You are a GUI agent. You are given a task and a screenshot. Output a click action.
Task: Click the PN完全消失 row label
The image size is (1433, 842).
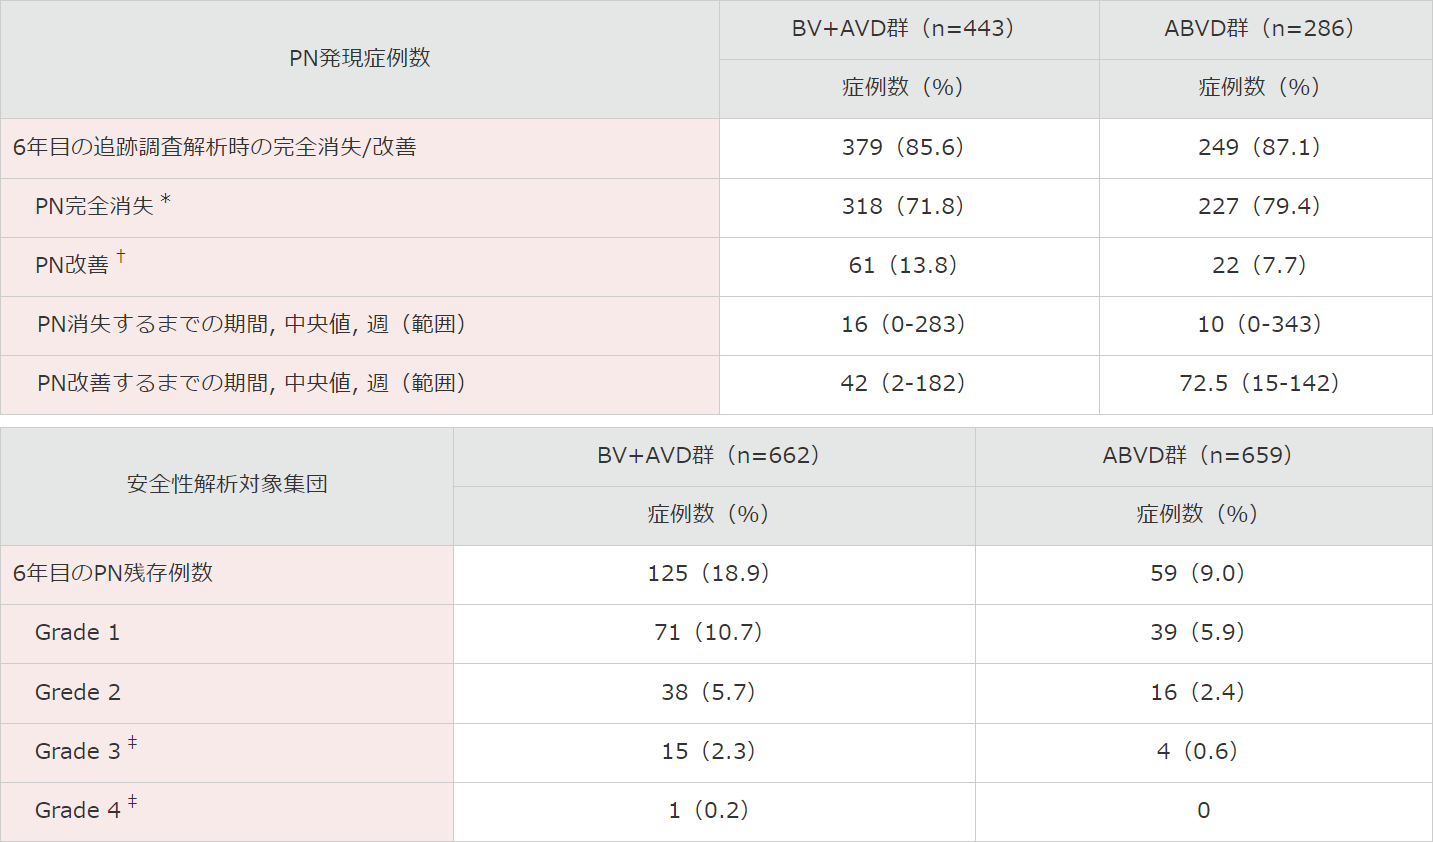360,207
